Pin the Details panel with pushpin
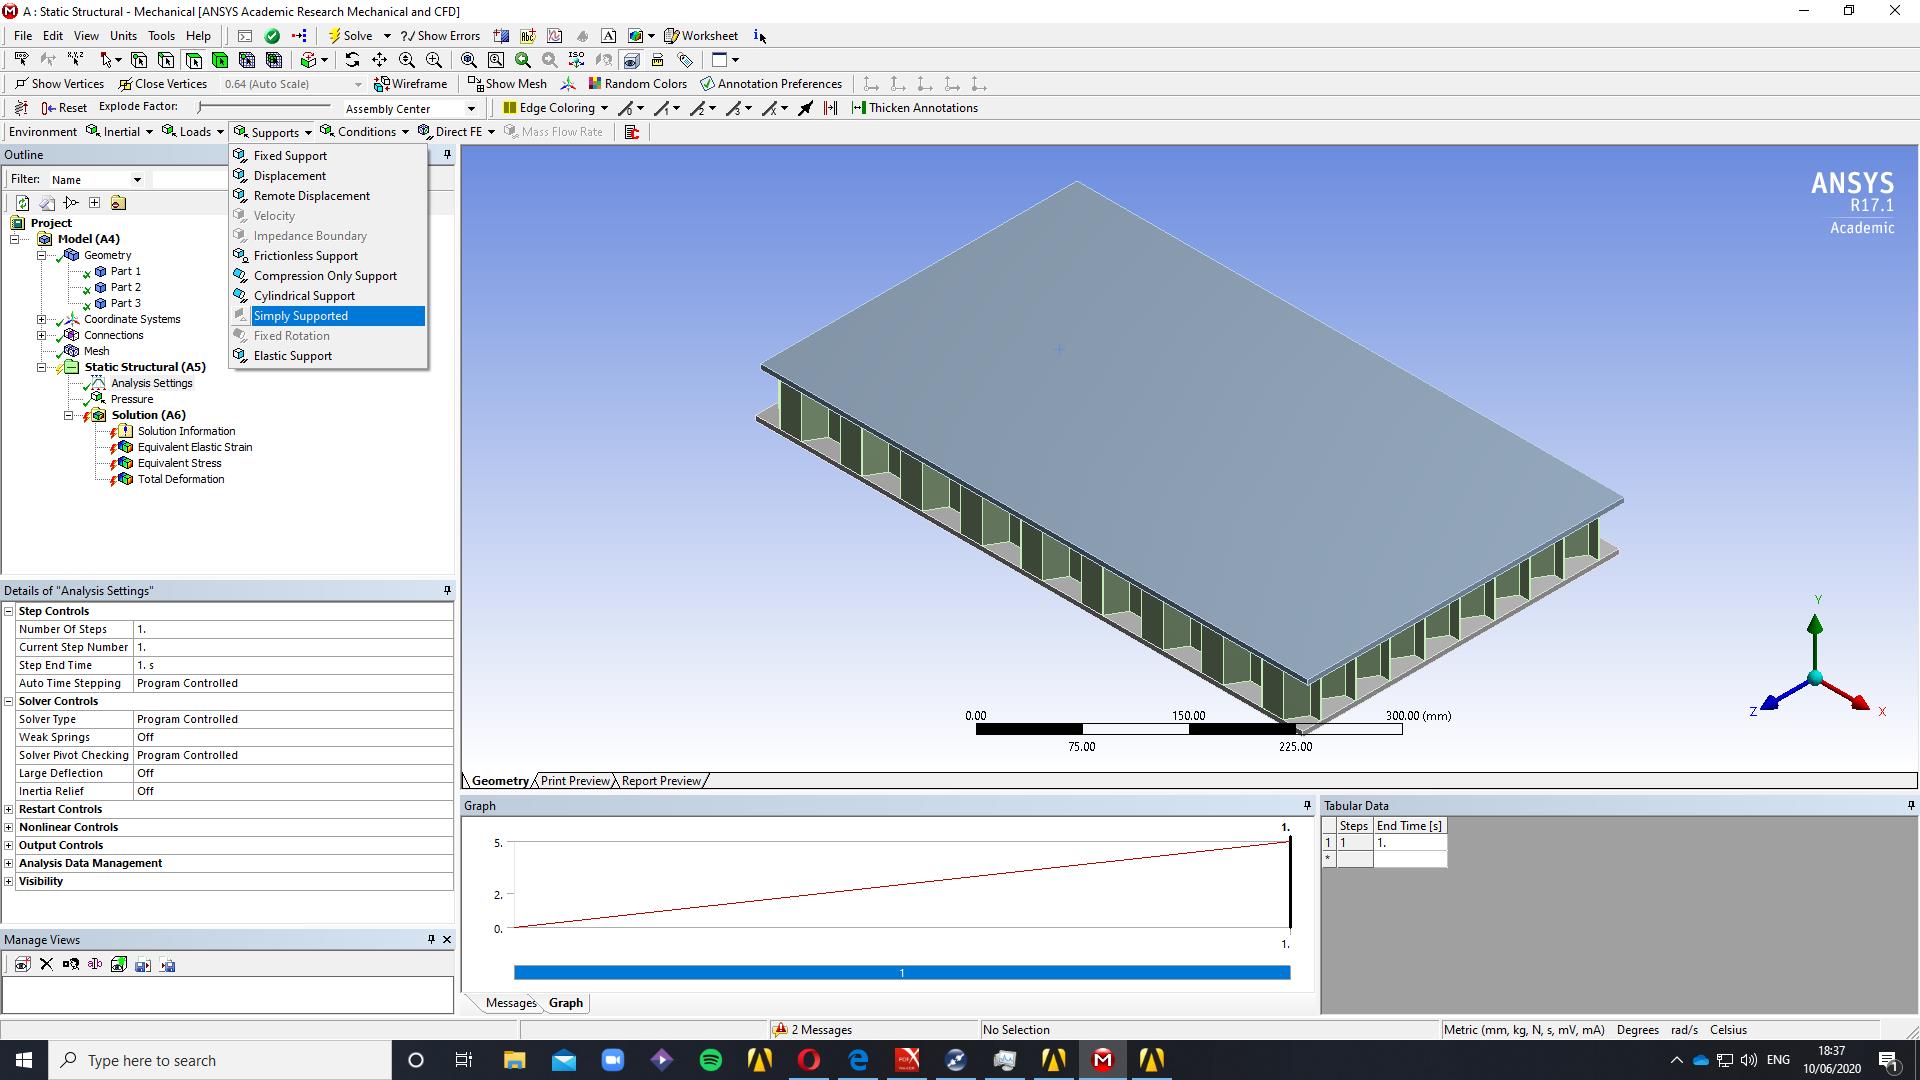Screen dimensions: 1920x1080 [x=447, y=591]
